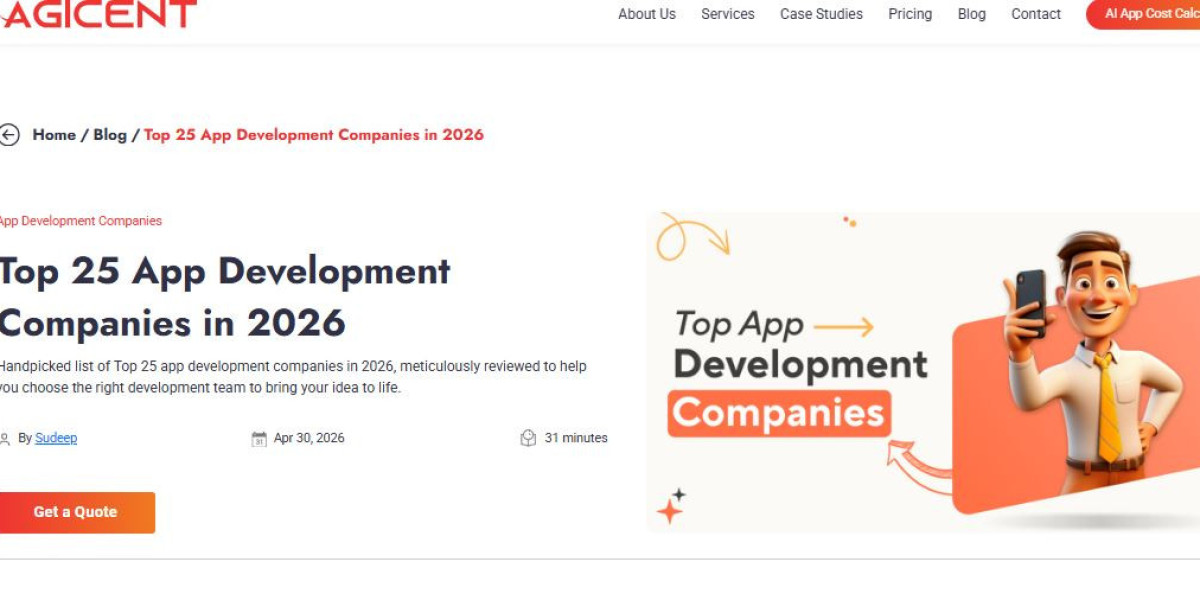
Task: Go to Case Studies page
Action: click(821, 14)
